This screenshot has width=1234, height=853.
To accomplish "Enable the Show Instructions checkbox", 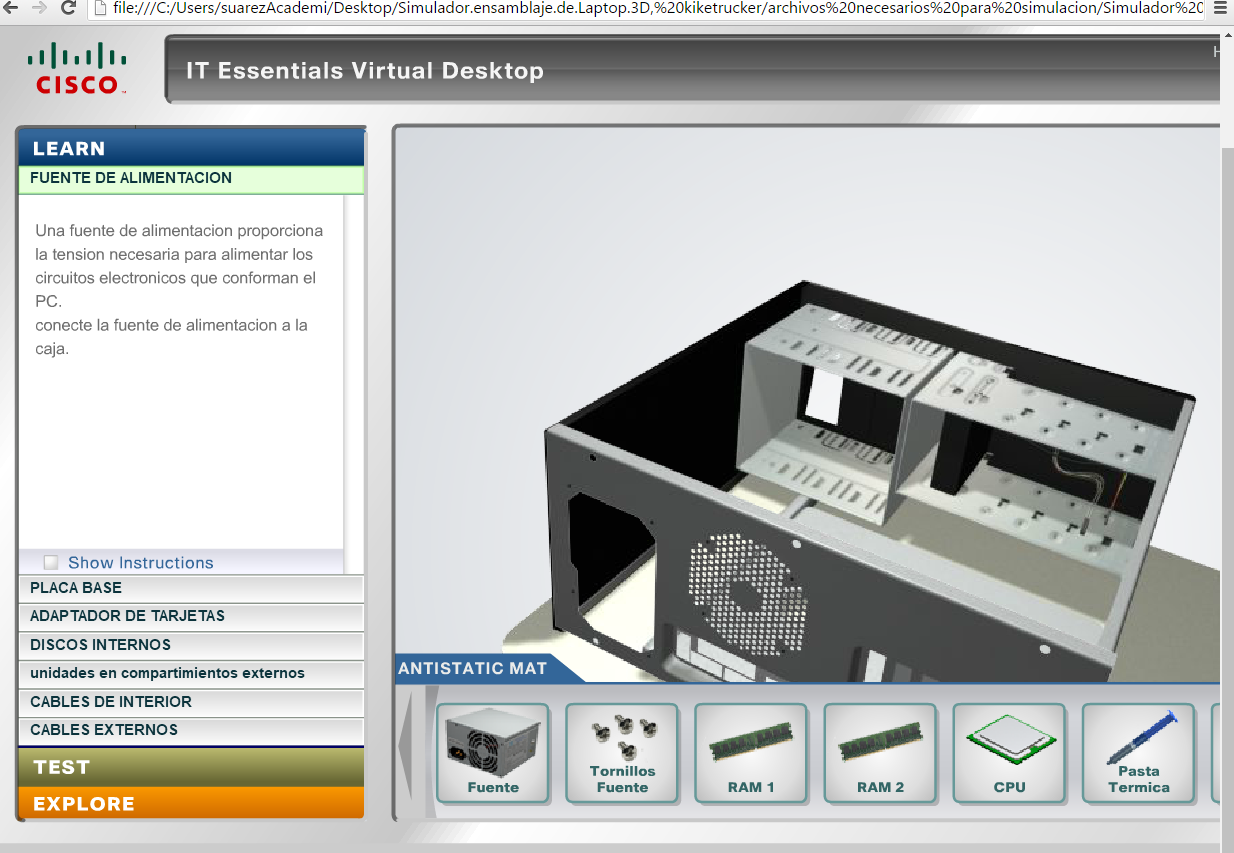I will (x=51, y=563).
